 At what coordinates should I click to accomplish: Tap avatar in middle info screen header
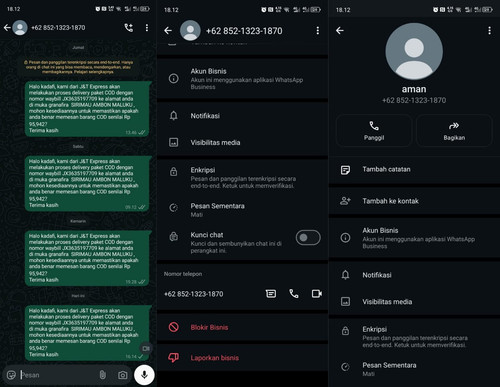[x=190, y=31]
